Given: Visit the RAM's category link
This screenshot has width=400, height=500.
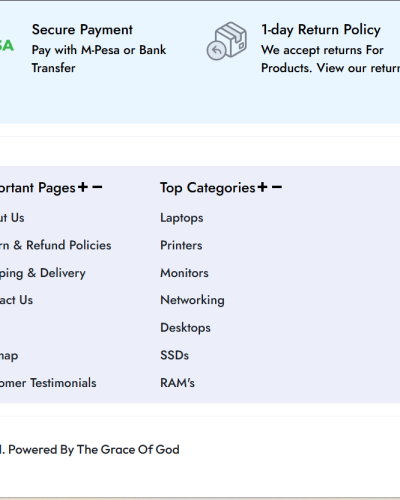Looking at the screenshot, I should click(x=177, y=383).
